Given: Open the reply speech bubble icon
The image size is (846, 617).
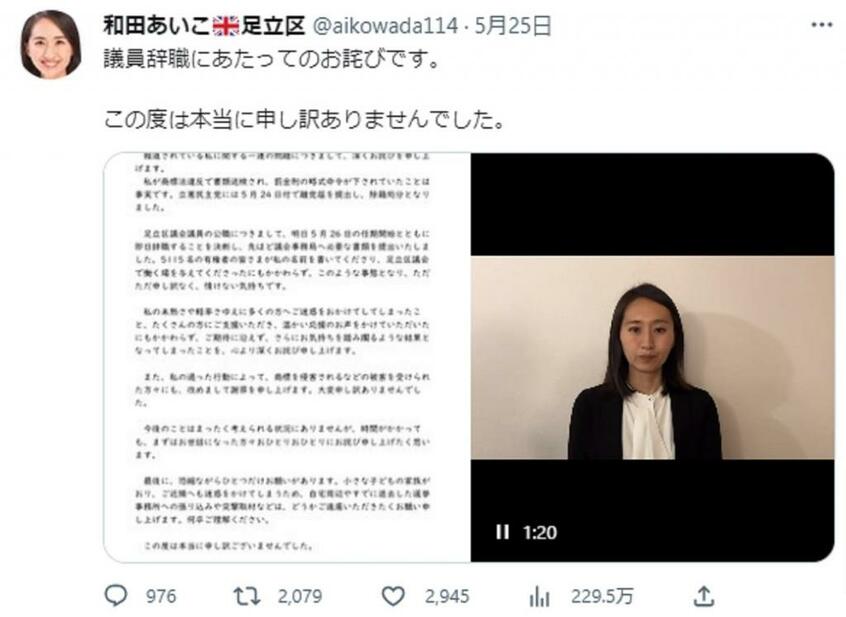Looking at the screenshot, I should pyautogui.click(x=115, y=595).
